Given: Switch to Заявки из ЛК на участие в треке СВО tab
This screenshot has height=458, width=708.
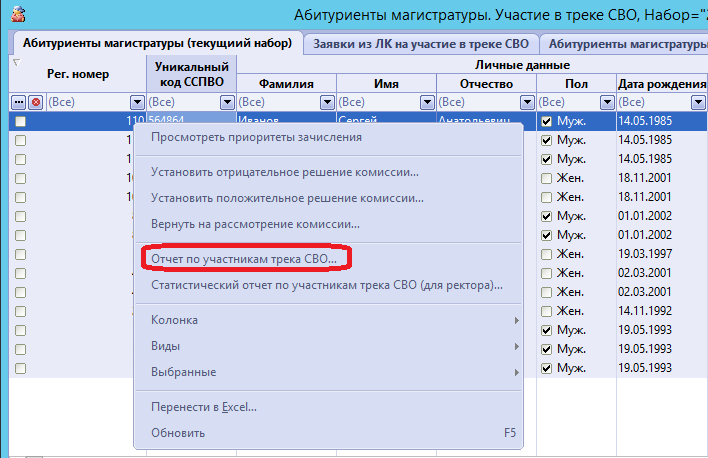Looking at the screenshot, I should 421,44.
